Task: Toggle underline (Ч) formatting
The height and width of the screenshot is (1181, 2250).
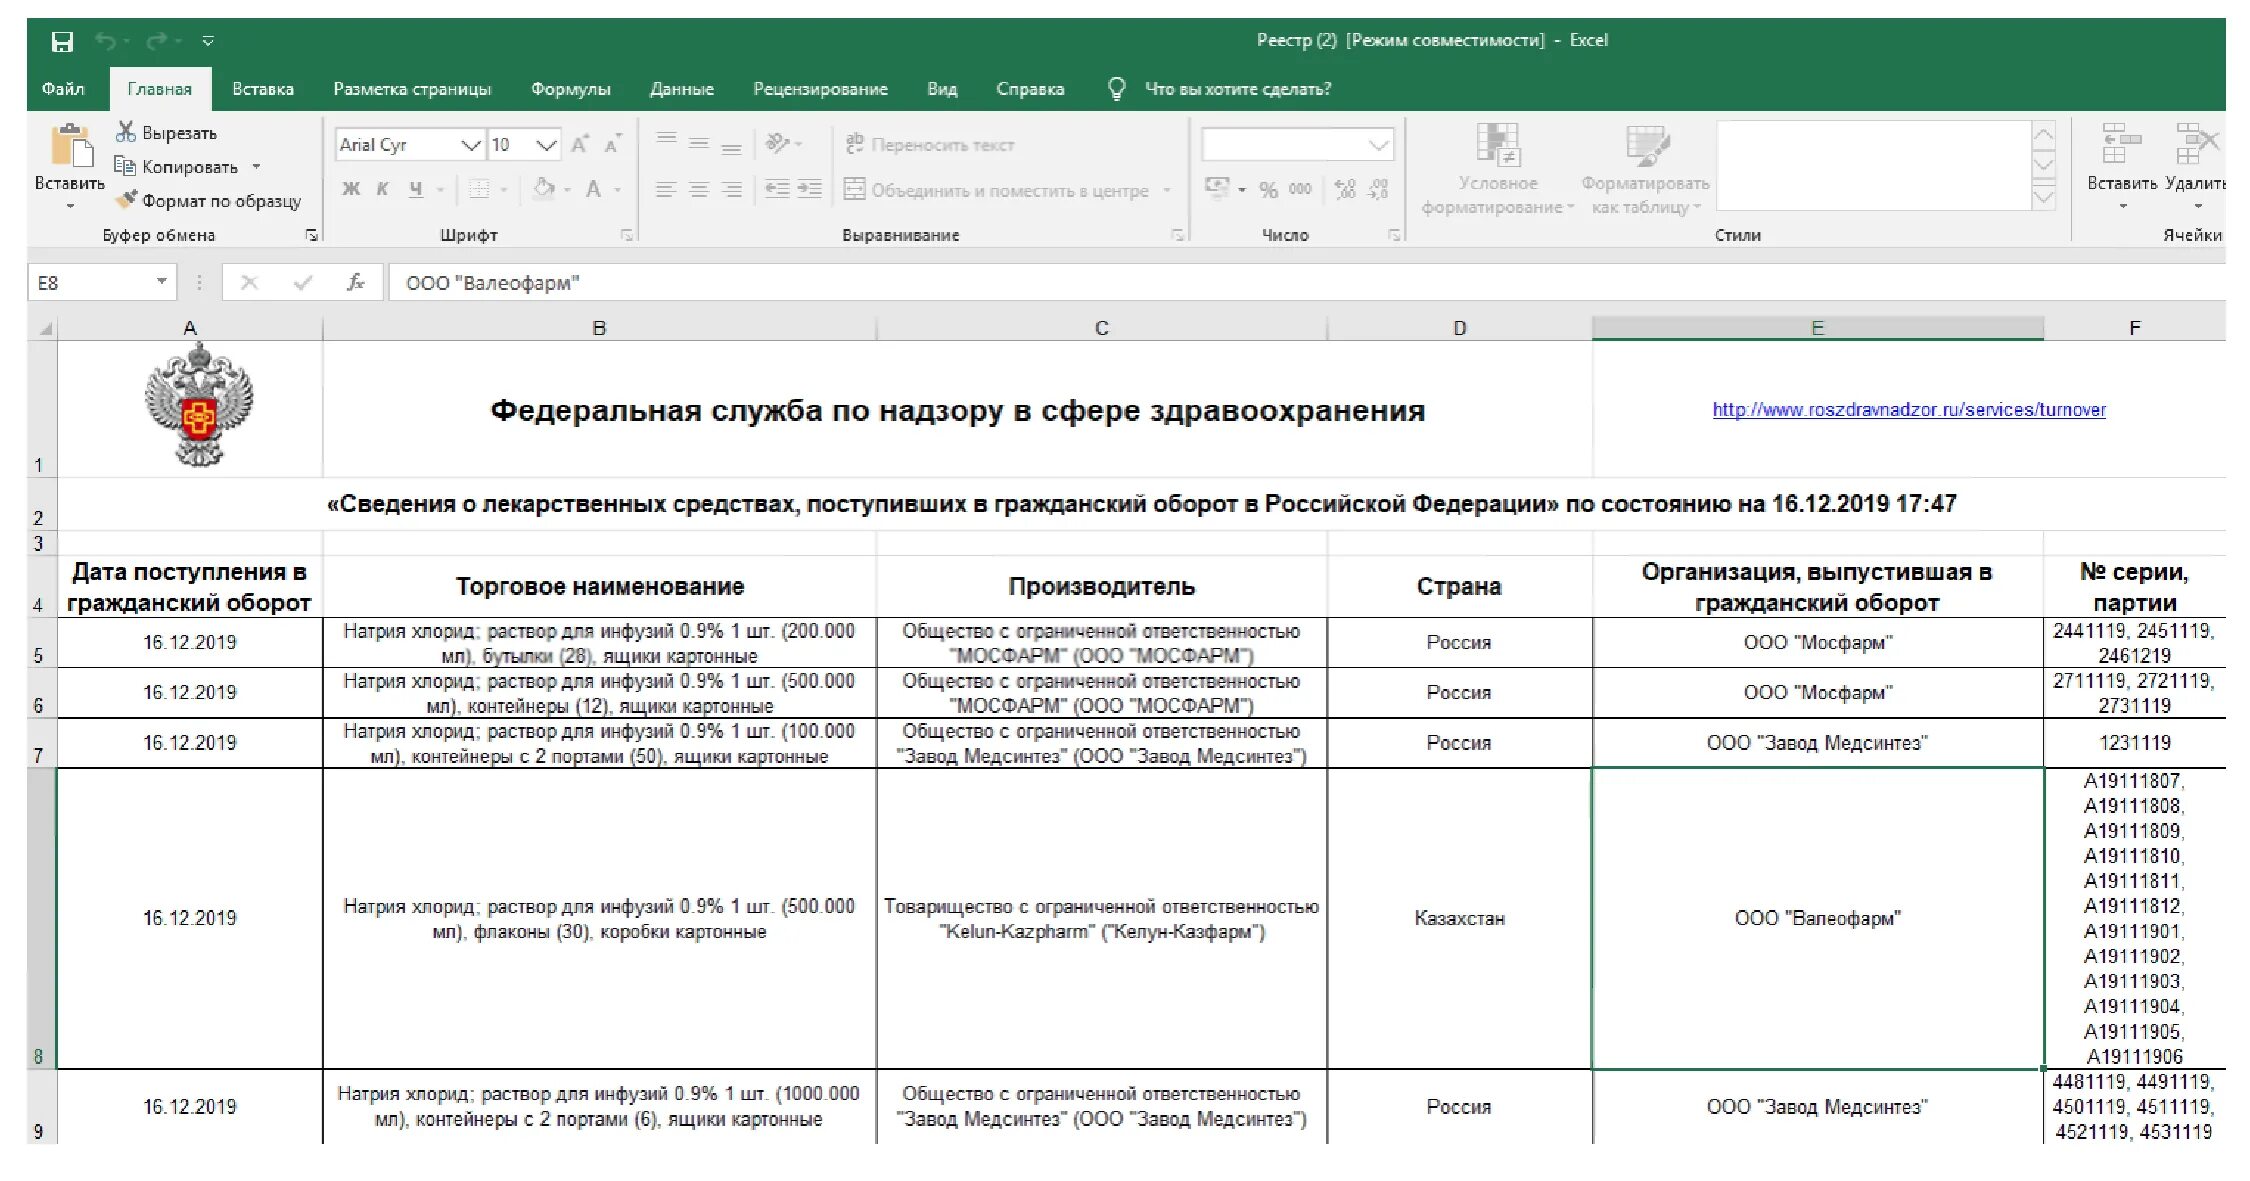Action: pyautogui.click(x=416, y=189)
